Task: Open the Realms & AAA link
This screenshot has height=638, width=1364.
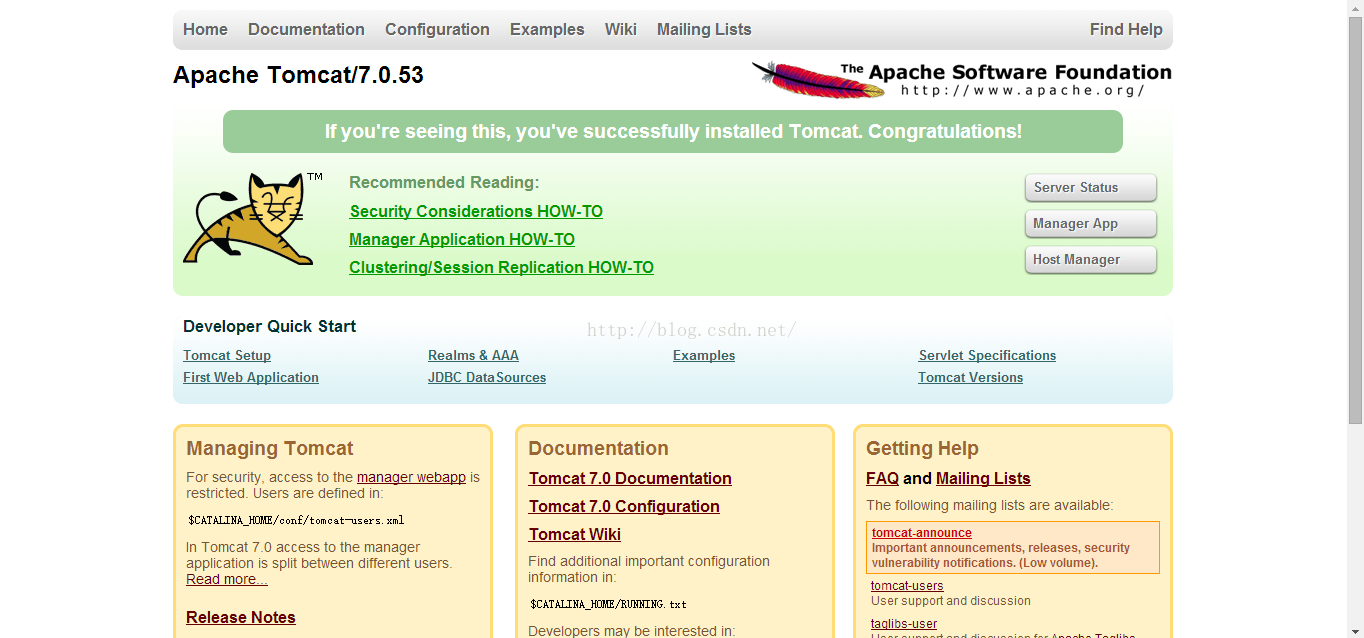Action: click(473, 355)
